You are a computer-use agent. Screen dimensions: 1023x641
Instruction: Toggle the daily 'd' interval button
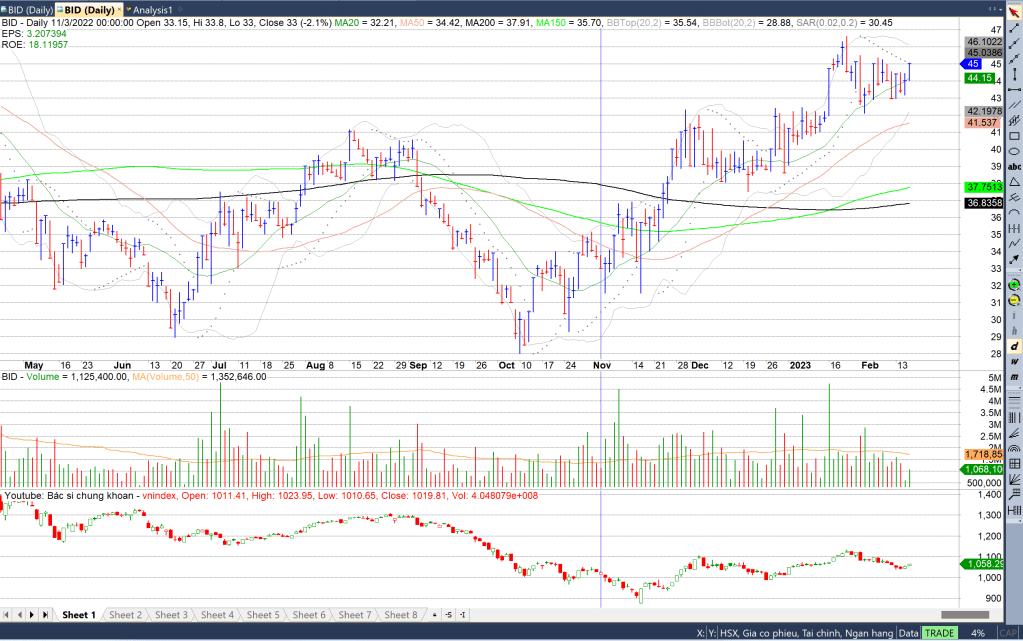[1014, 346]
